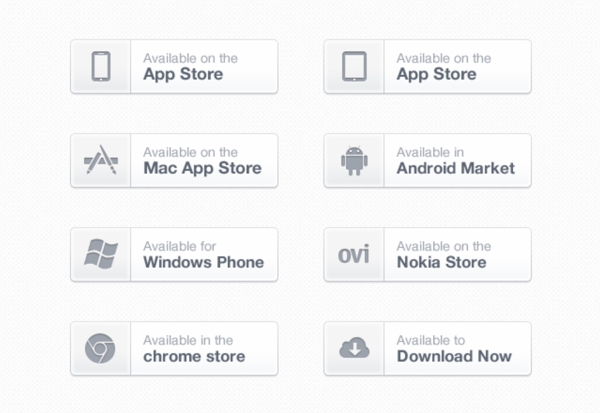Click the "chrome store" button text

click(x=193, y=356)
